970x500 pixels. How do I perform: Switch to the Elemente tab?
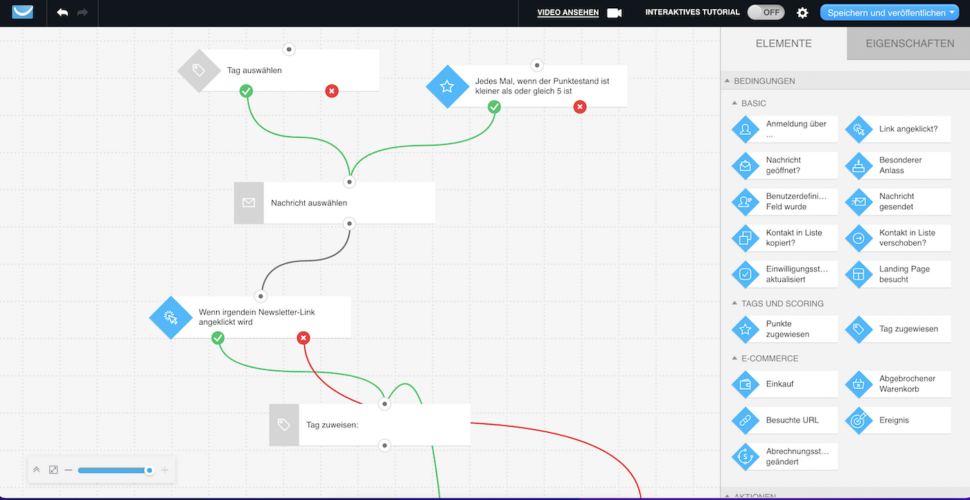point(784,43)
